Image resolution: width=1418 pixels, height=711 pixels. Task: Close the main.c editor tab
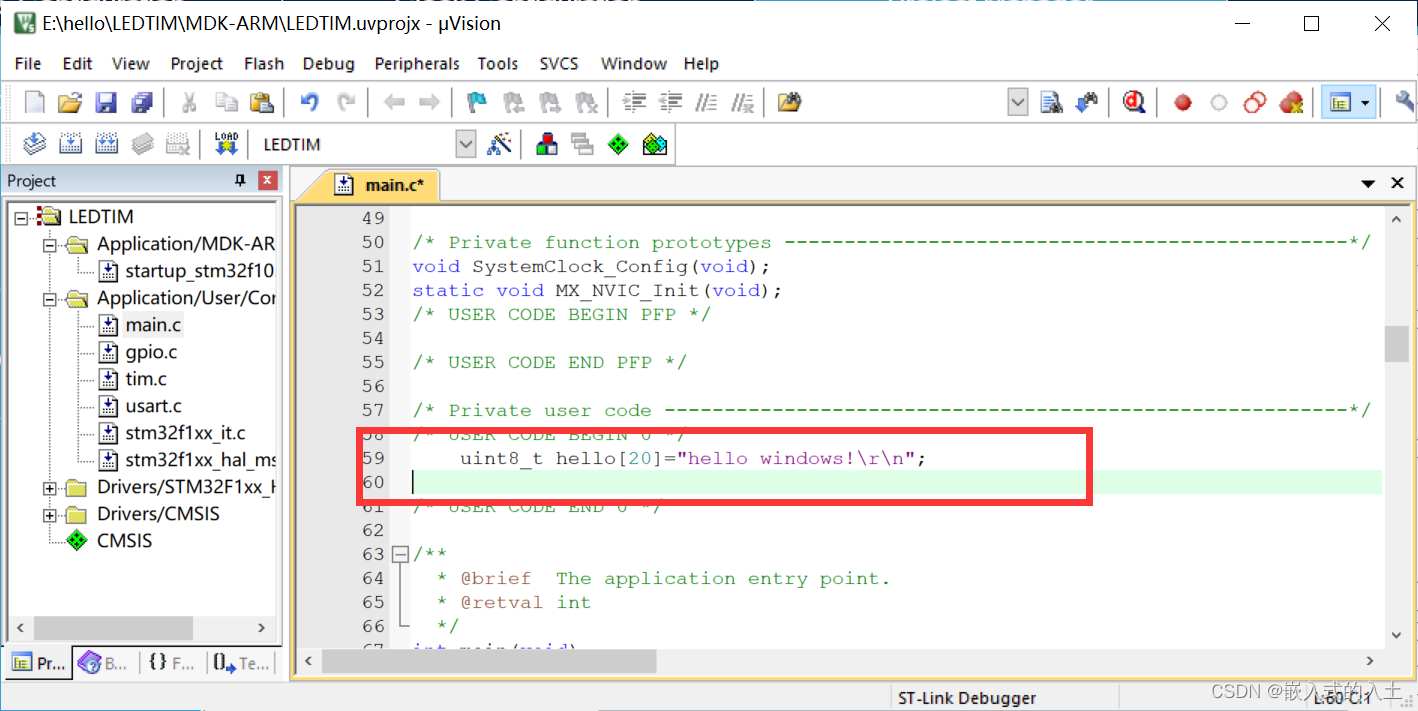tap(1397, 183)
